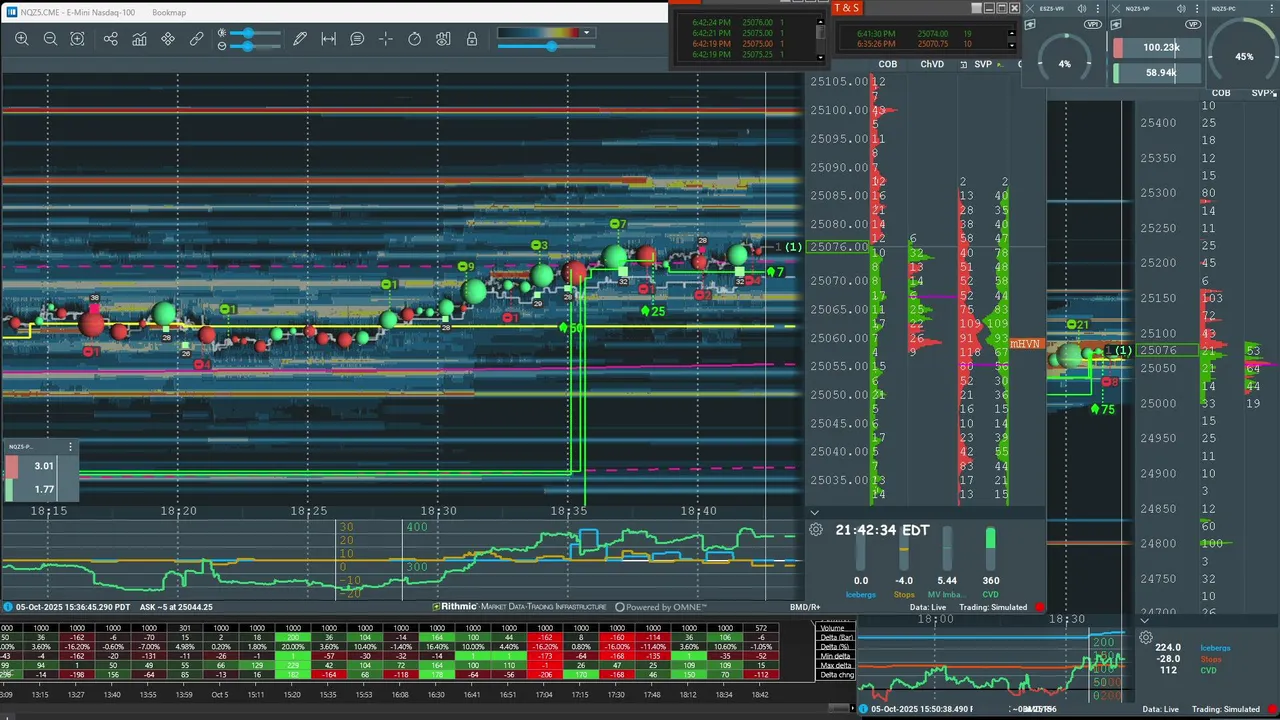Click the heatmap color gradient bar
Viewport: 1280px width, 720px height.
coord(539,33)
